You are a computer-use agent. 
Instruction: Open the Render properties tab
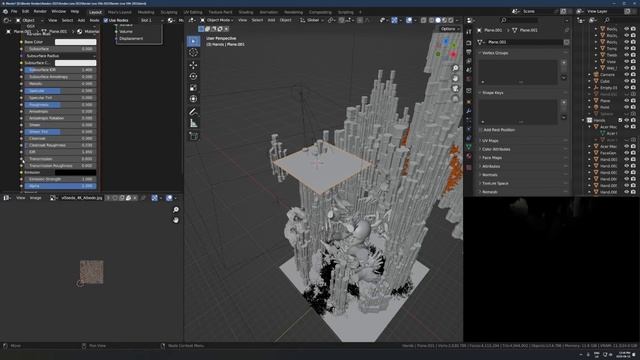[469, 43]
